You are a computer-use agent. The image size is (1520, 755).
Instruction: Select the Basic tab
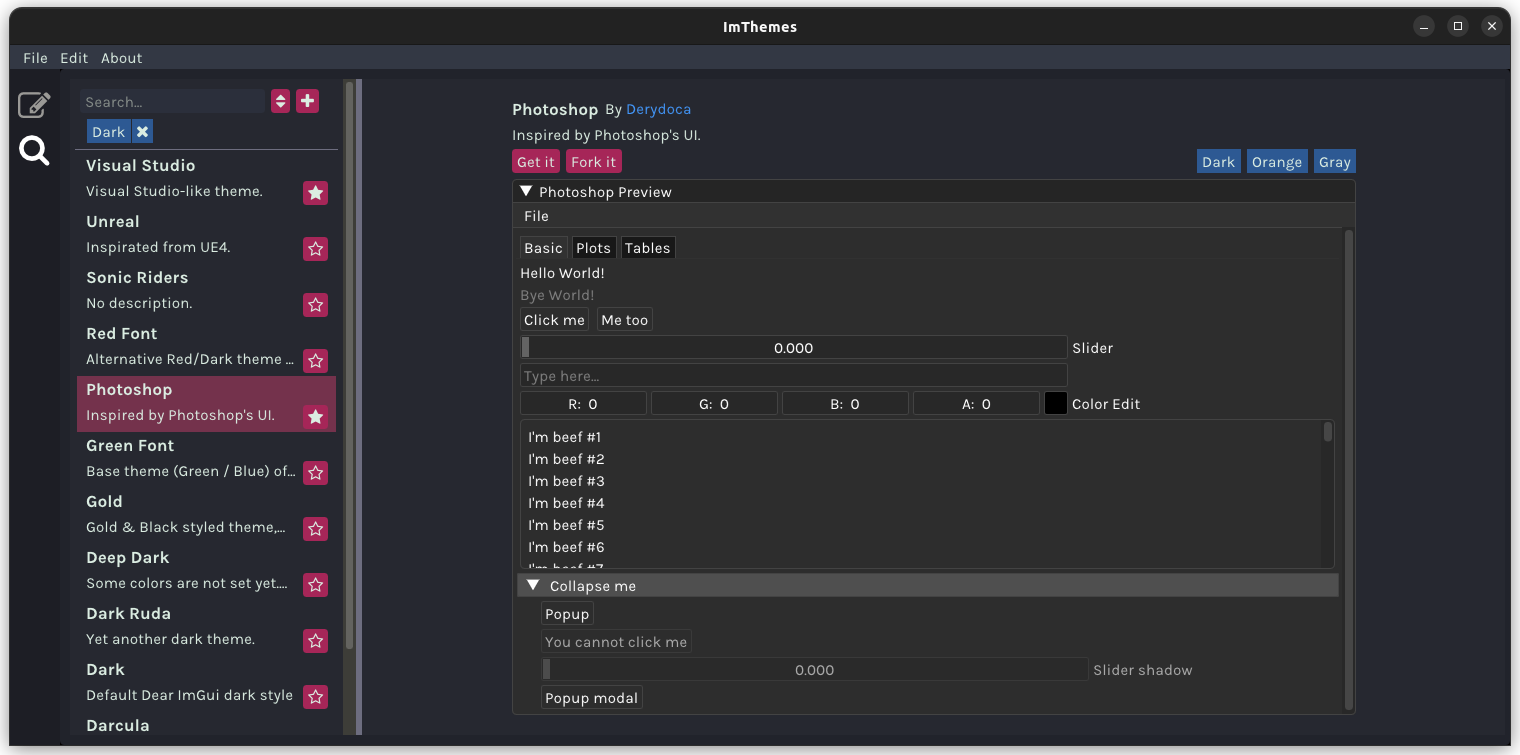pos(543,248)
